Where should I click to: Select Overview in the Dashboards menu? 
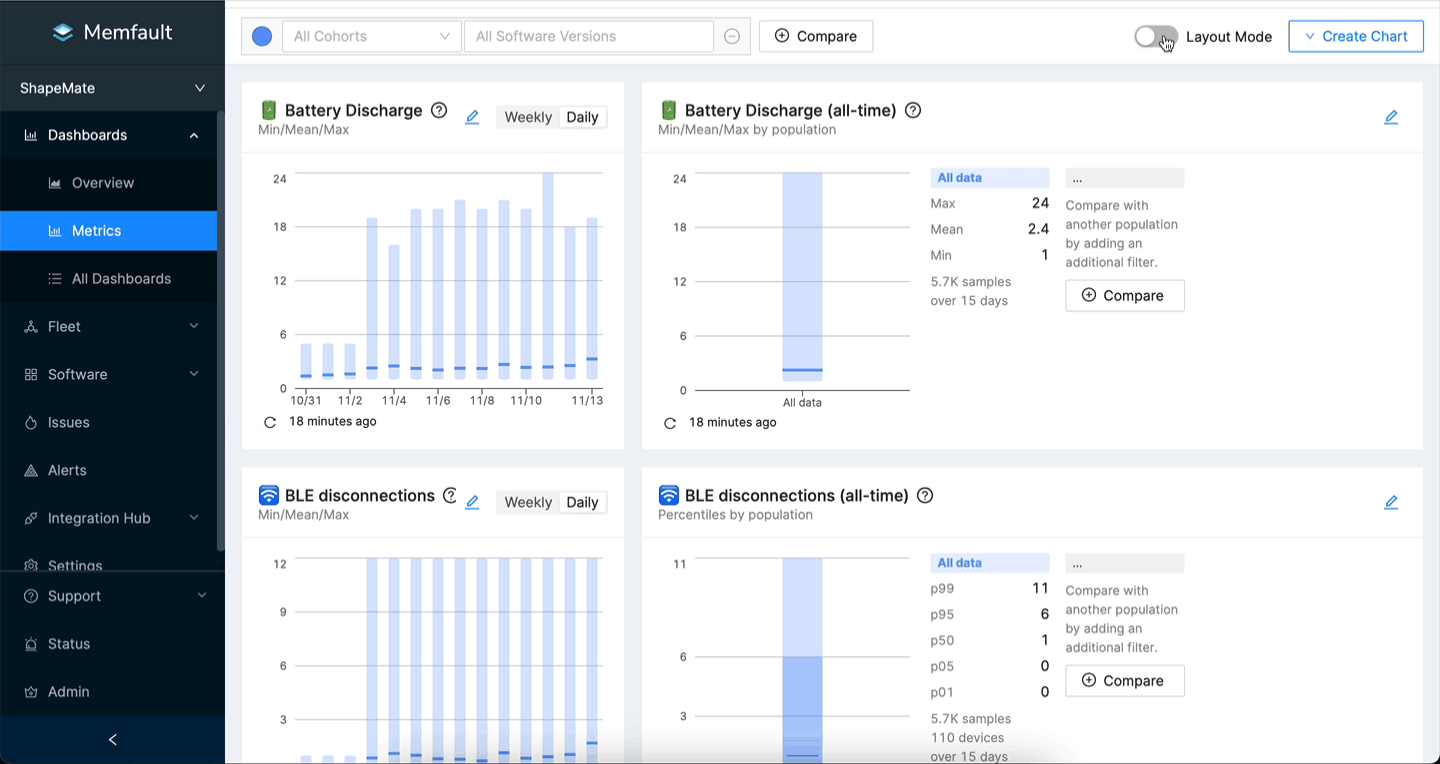(103, 182)
